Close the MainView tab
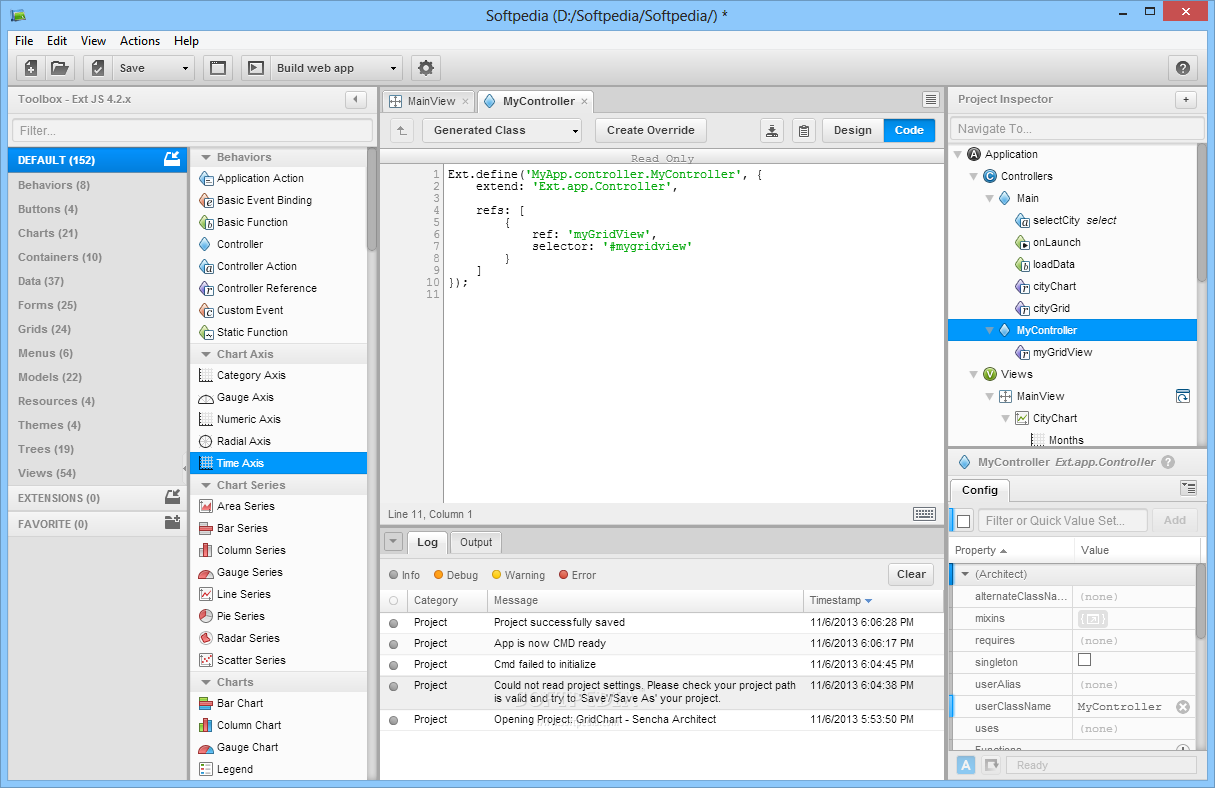The width and height of the screenshot is (1215, 788). [465, 101]
